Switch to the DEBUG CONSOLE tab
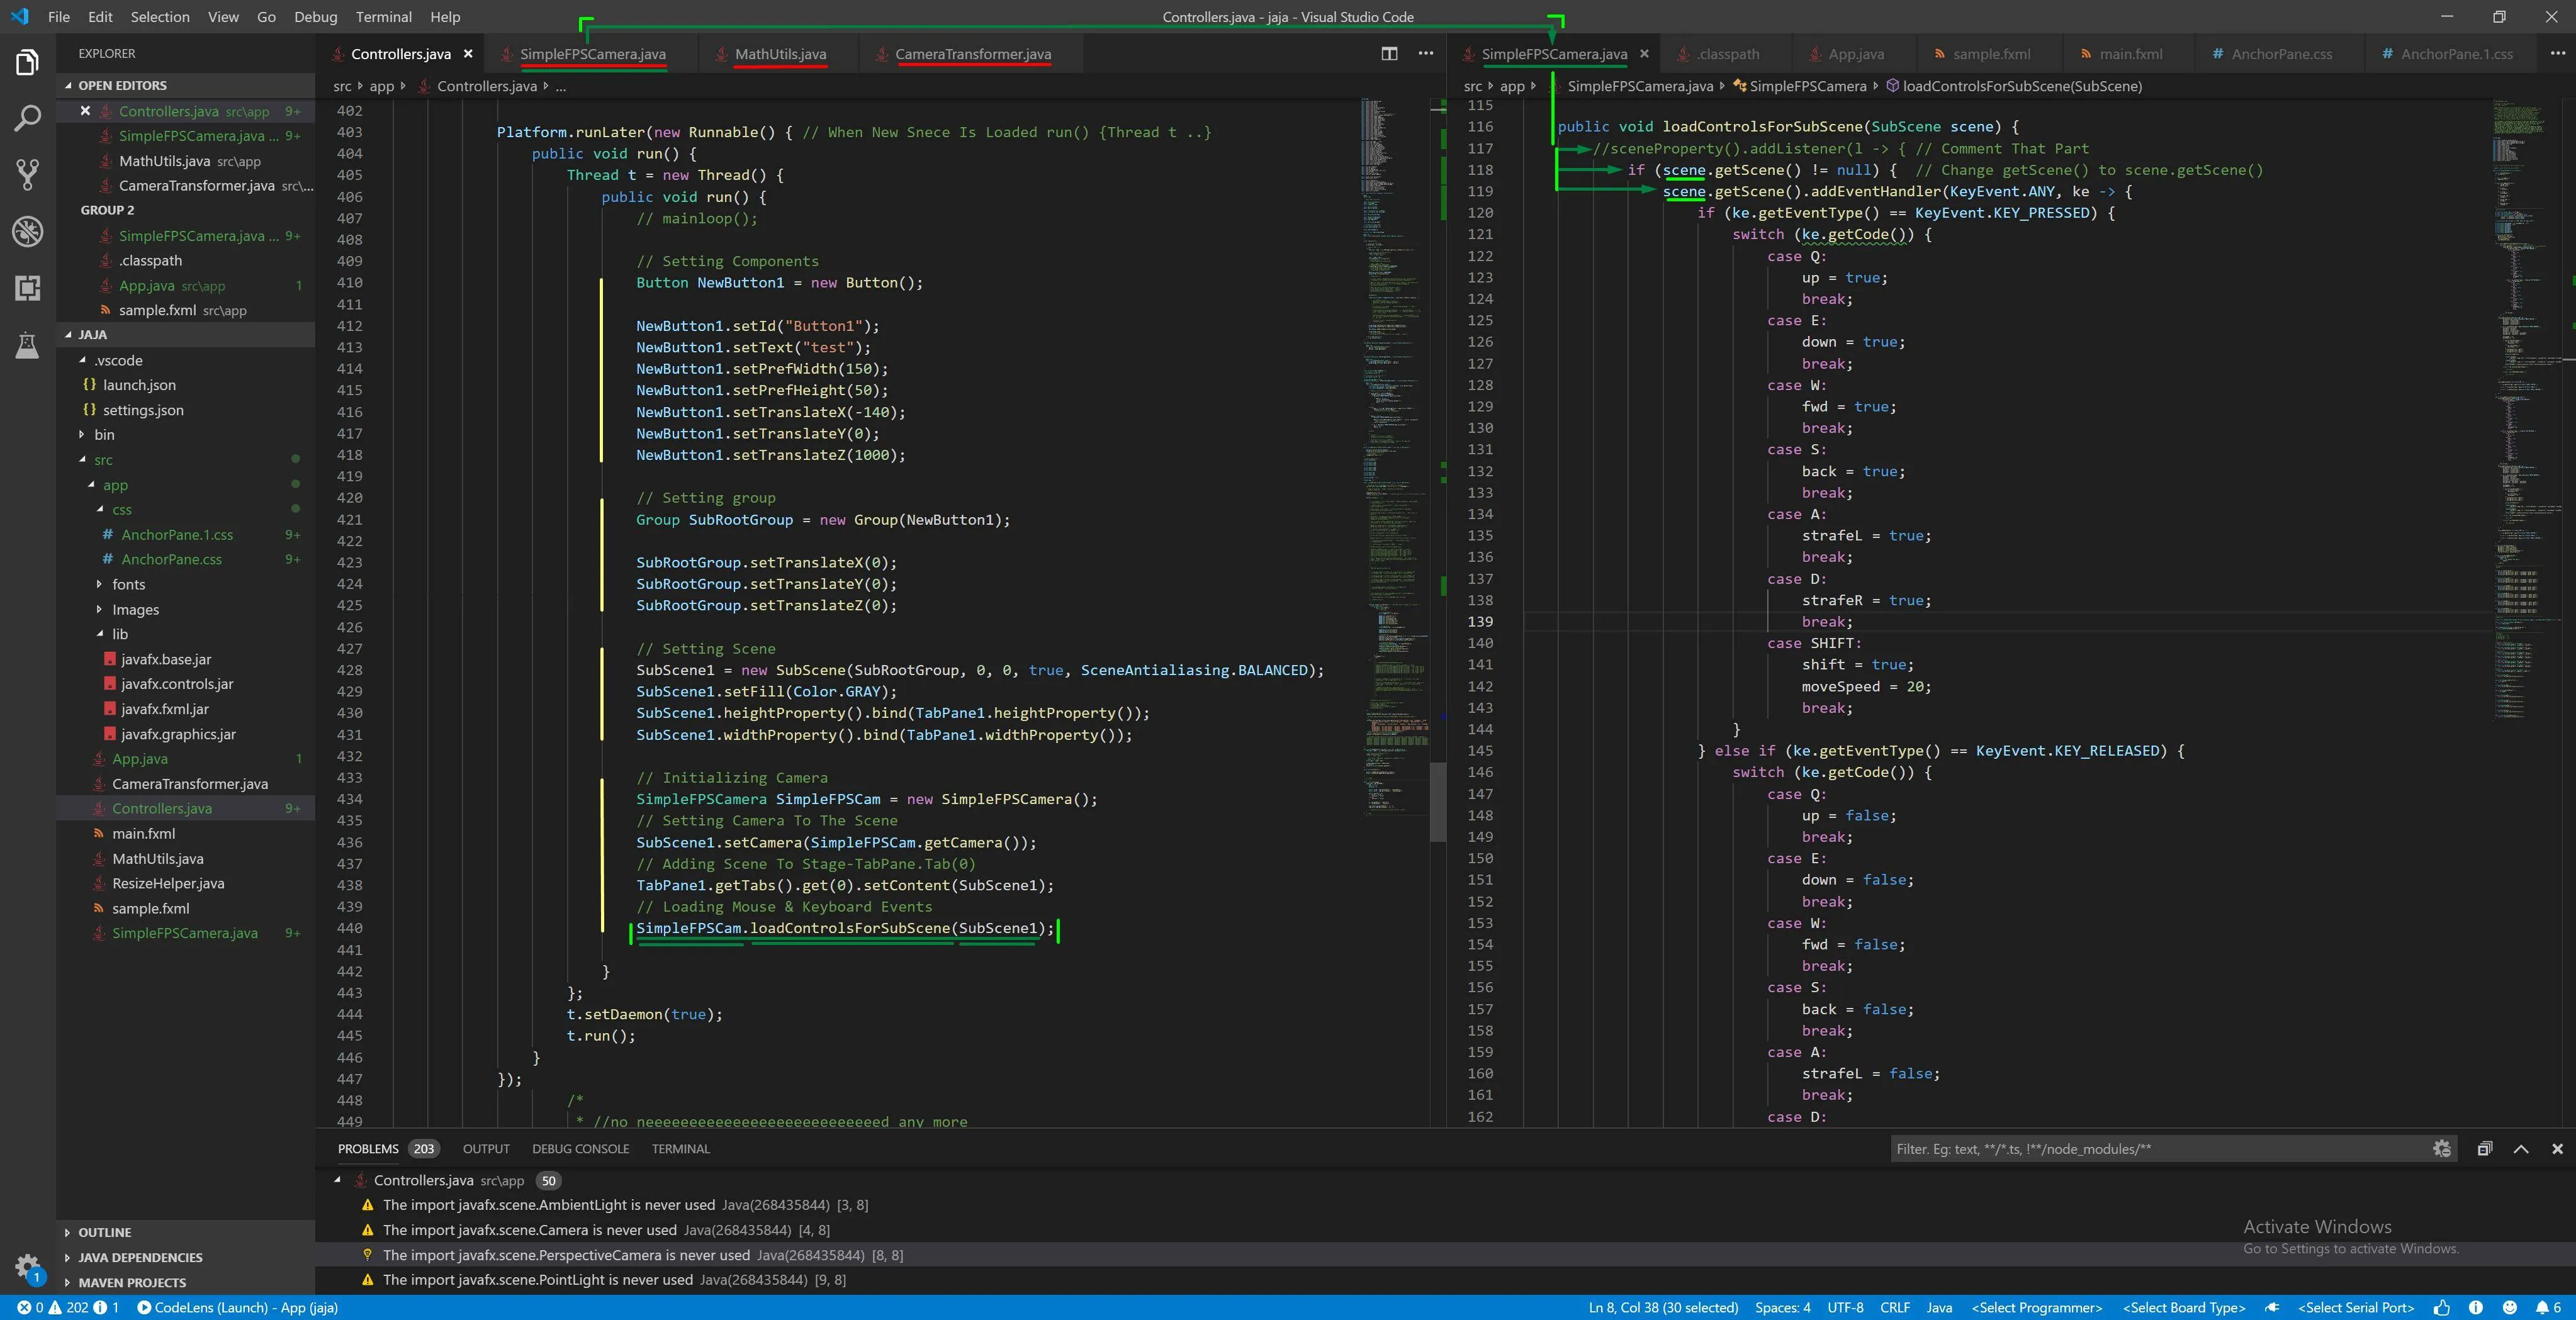Image resolution: width=2576 pixels, height=1320 pixels. (x=580, y=1149)
